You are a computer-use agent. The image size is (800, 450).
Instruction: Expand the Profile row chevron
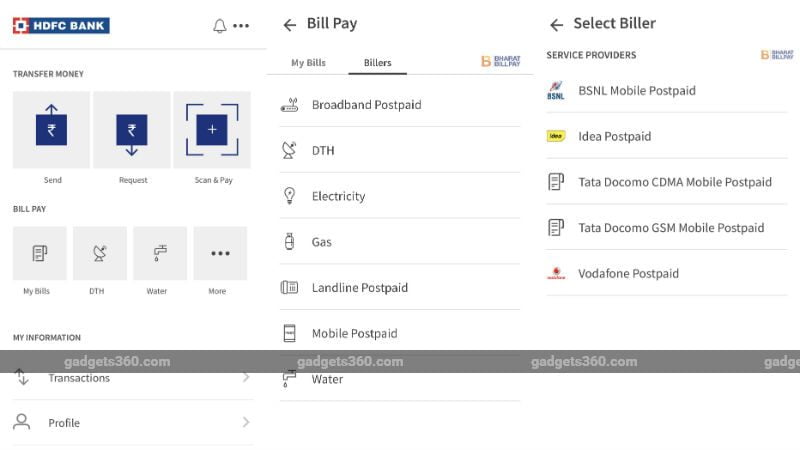[x=246, y=423]
